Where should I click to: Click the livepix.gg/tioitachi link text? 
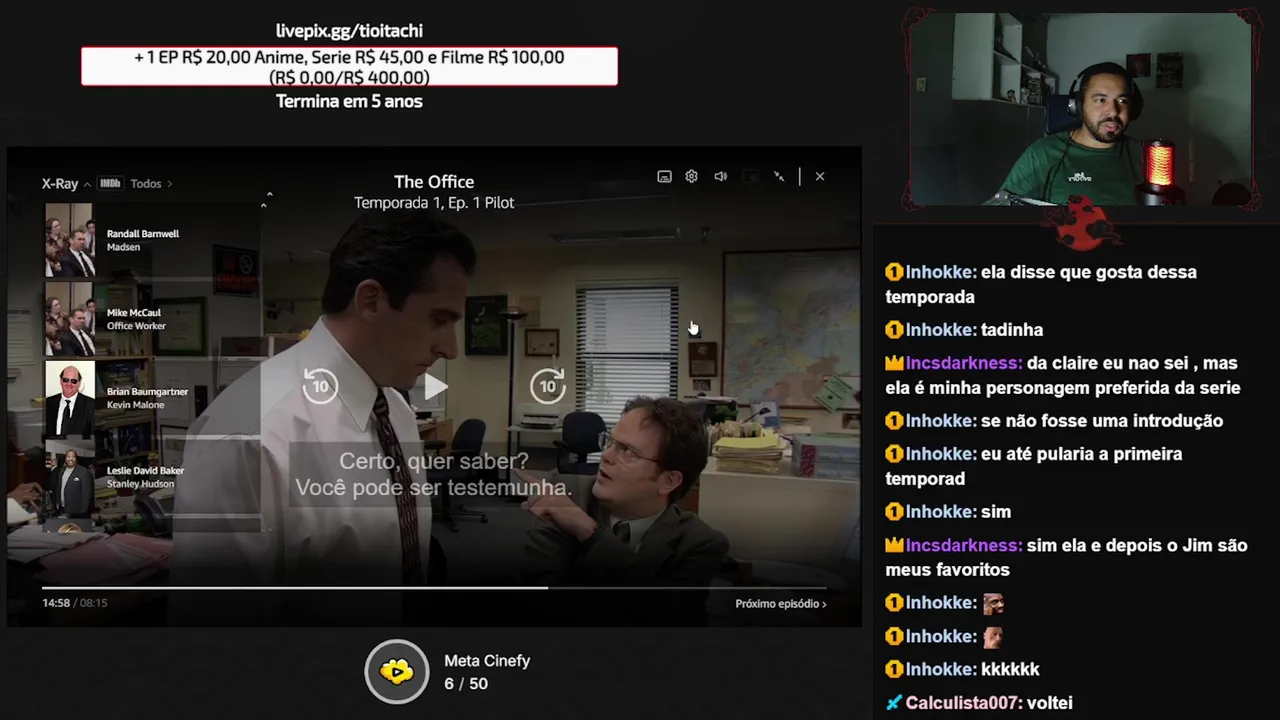[x=349, y=31]
